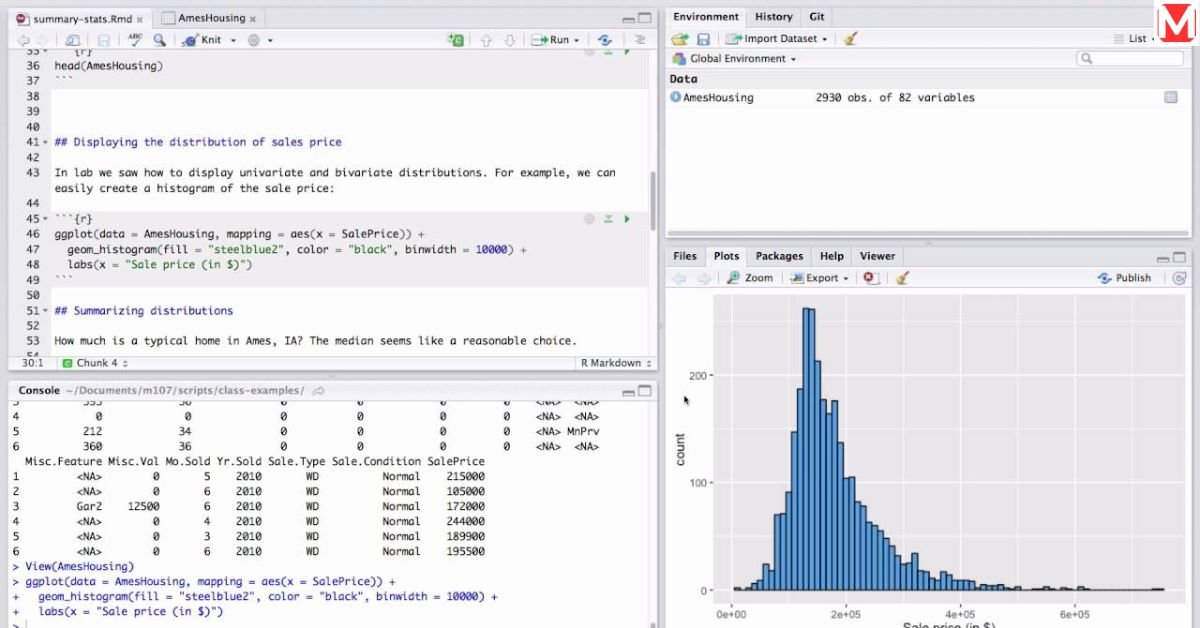Open the Global Environment dropdown

point(735,59)
